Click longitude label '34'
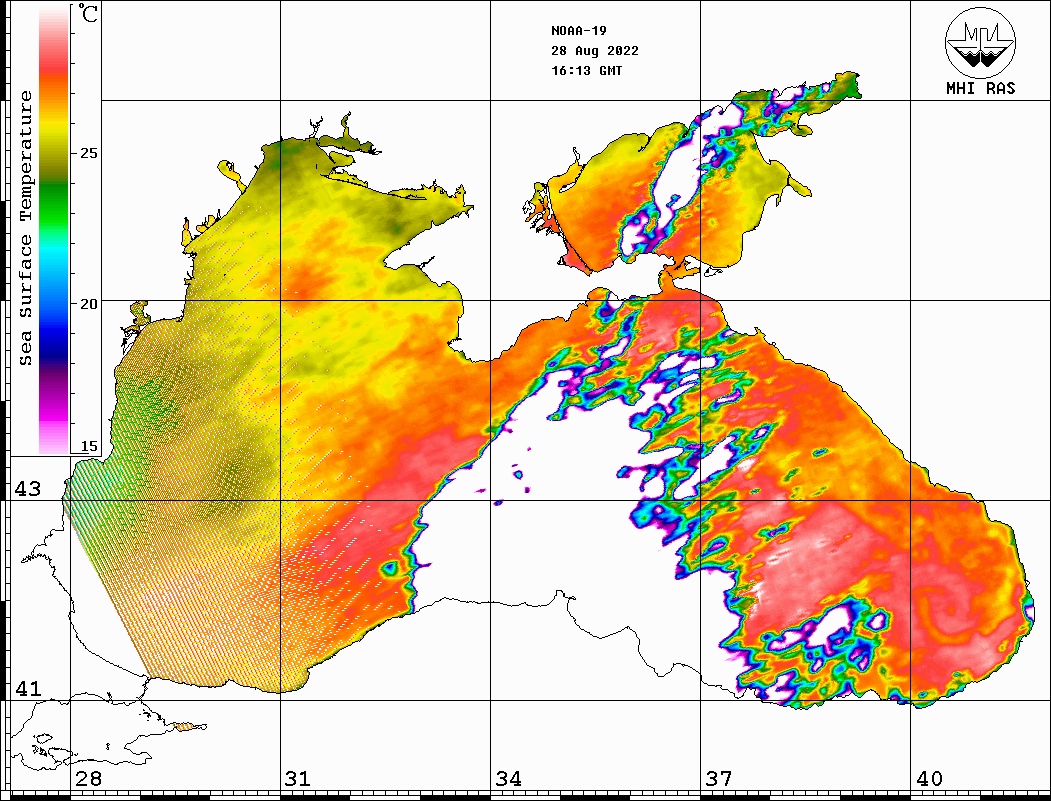 509,779
